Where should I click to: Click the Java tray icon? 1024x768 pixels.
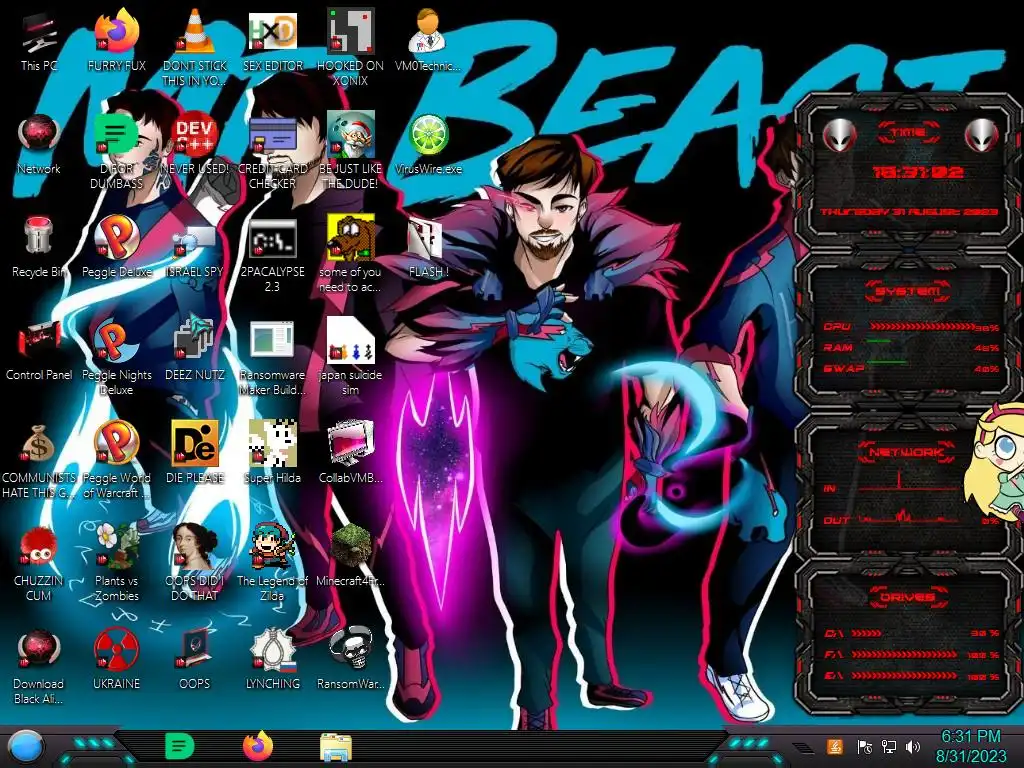pyautogui.click(x=835, y=746)
